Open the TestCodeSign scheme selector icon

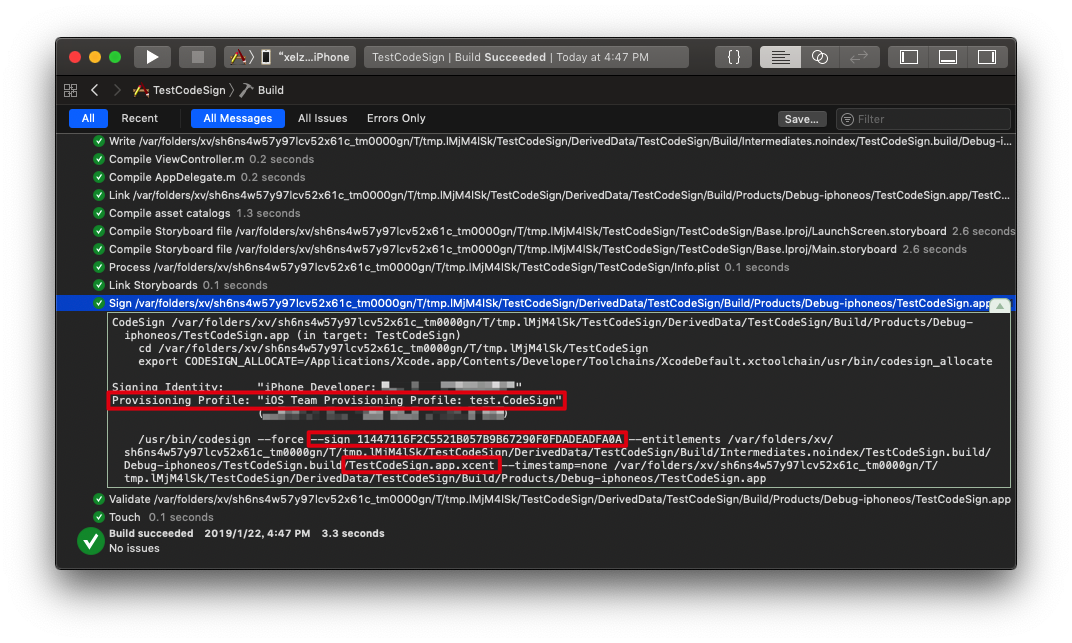coord(238,57)
